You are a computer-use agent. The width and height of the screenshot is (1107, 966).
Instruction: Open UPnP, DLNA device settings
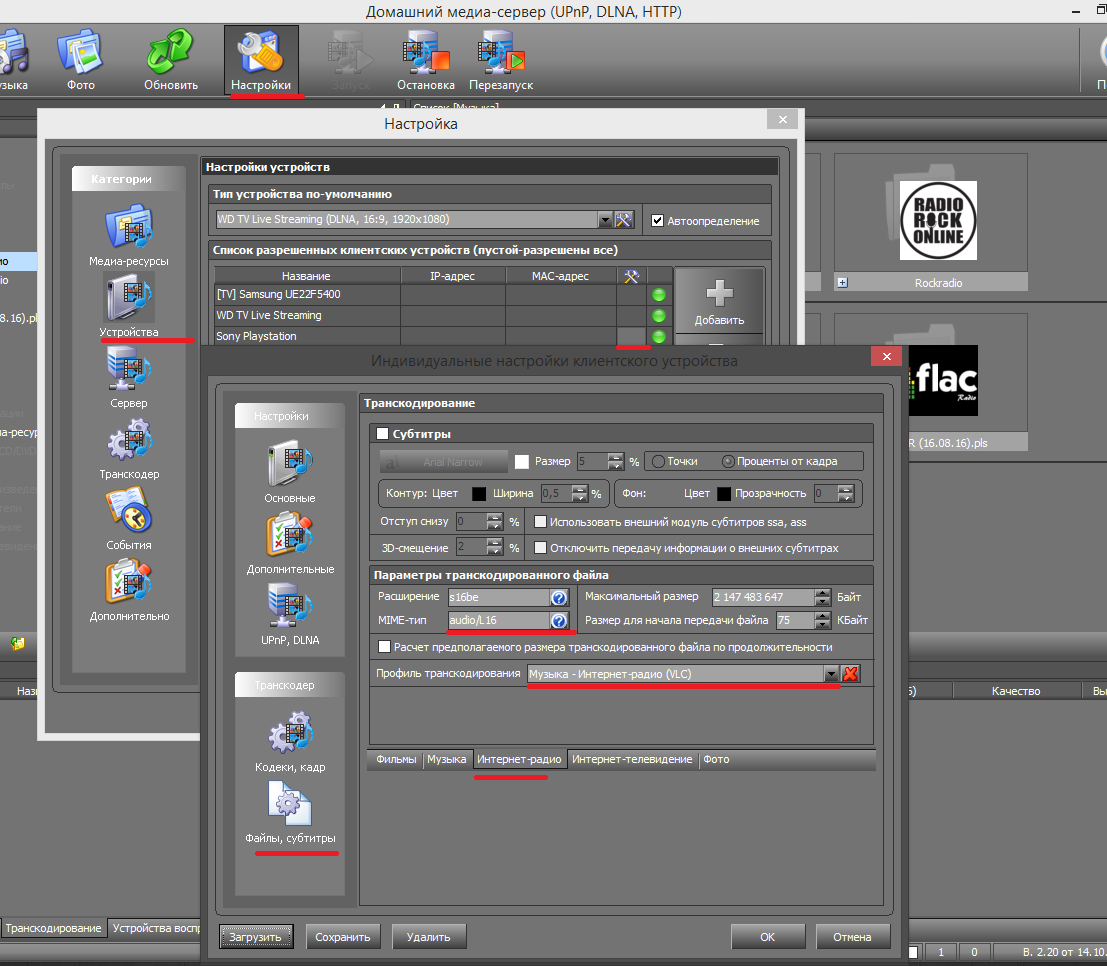click(290, 614)
